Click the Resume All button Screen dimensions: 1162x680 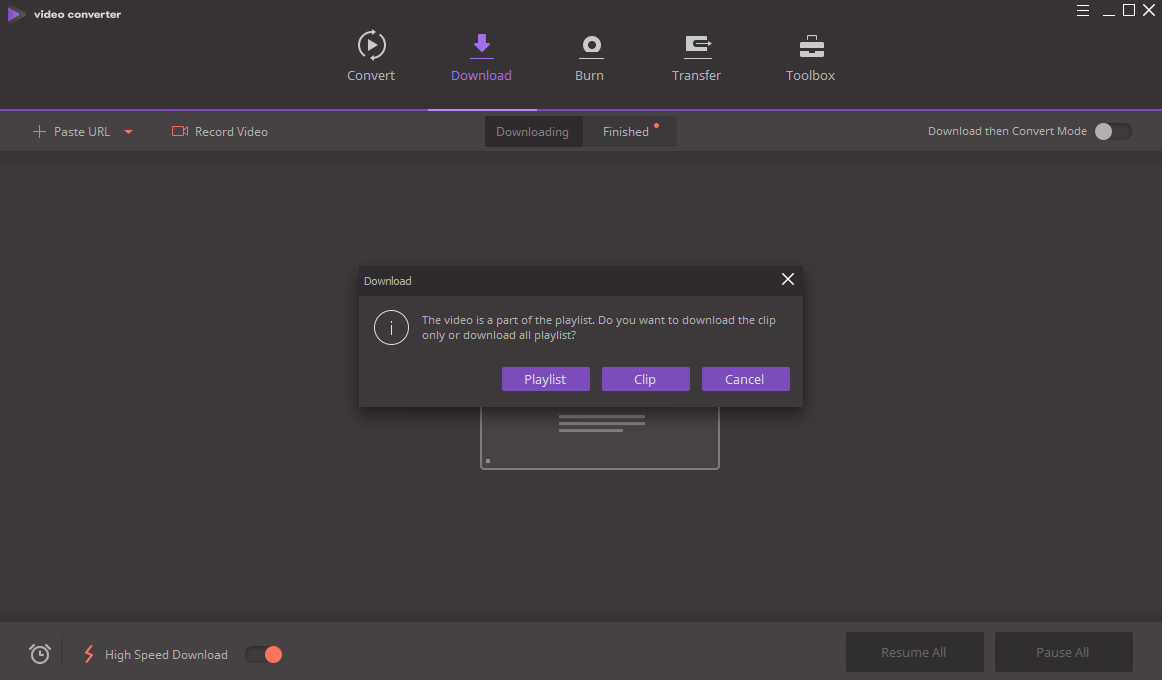(x=914, y=652)
